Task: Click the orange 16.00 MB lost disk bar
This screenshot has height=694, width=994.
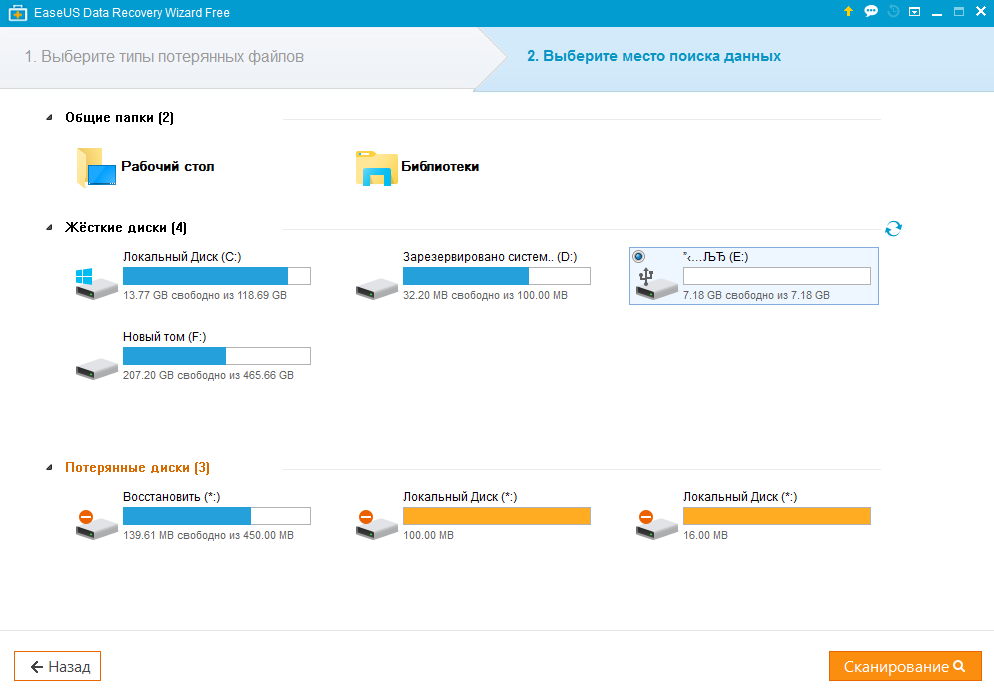Action: tap(777, 516)
